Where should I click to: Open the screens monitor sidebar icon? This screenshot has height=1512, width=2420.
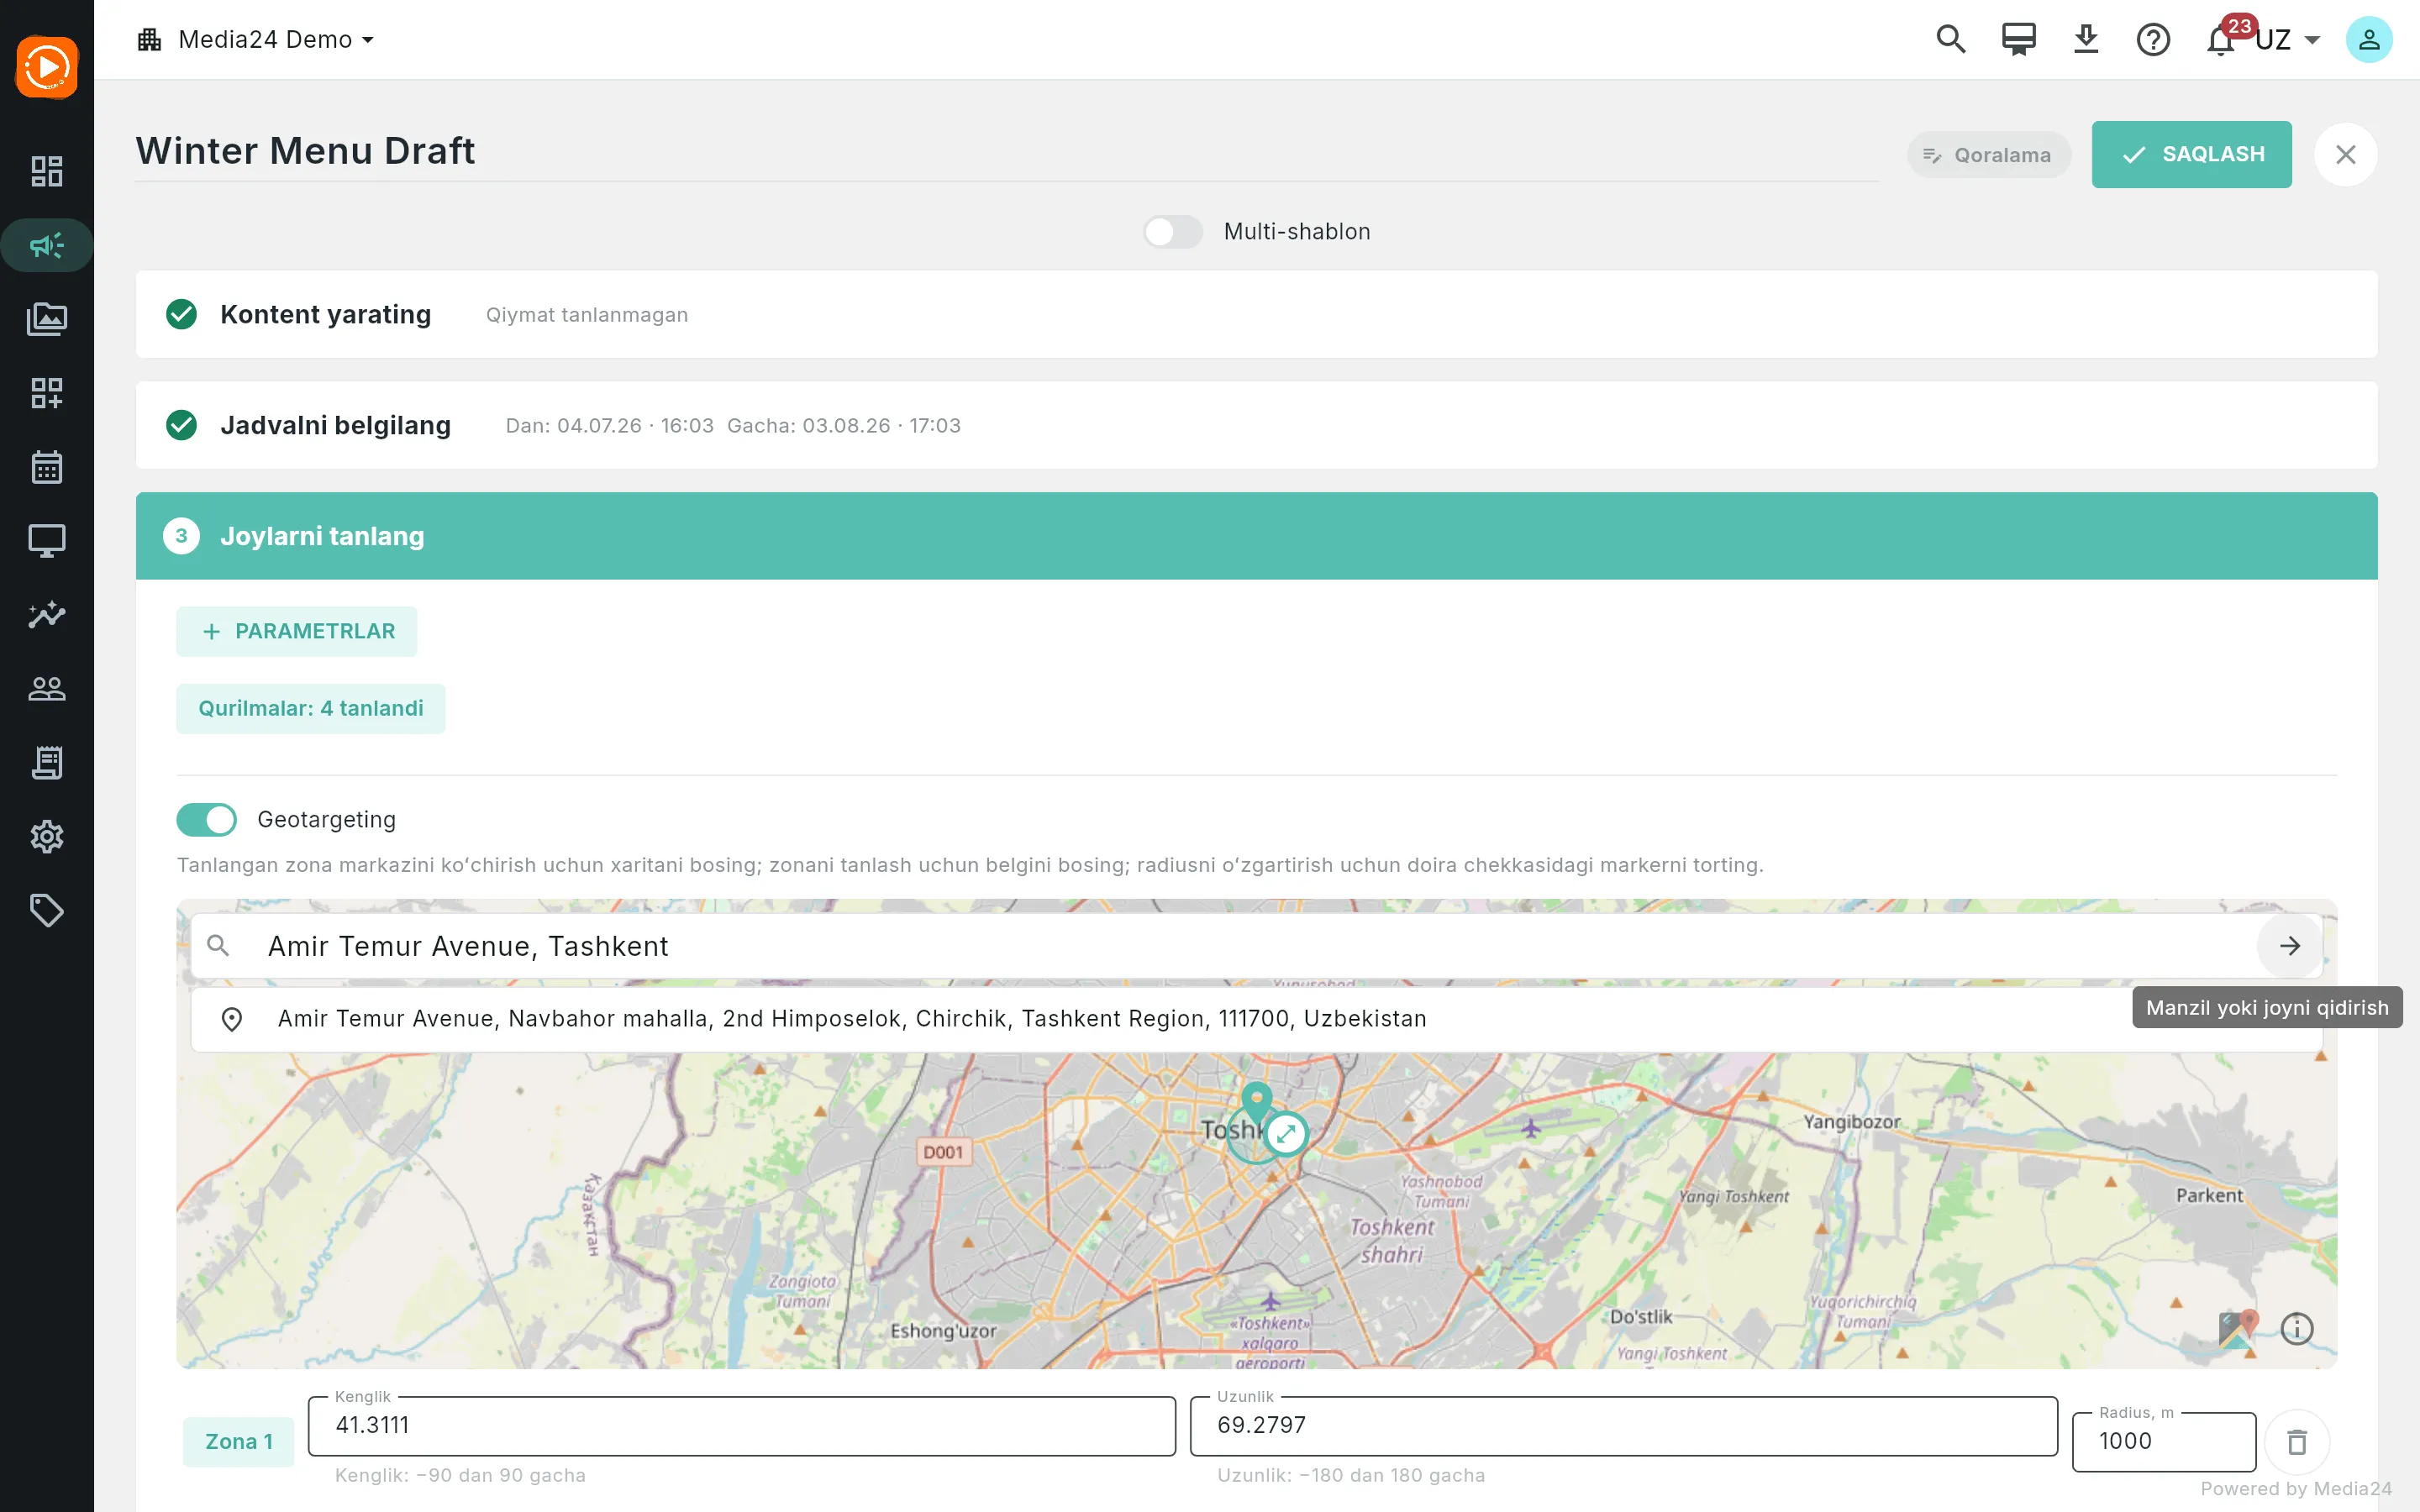[x=47, y=541]
